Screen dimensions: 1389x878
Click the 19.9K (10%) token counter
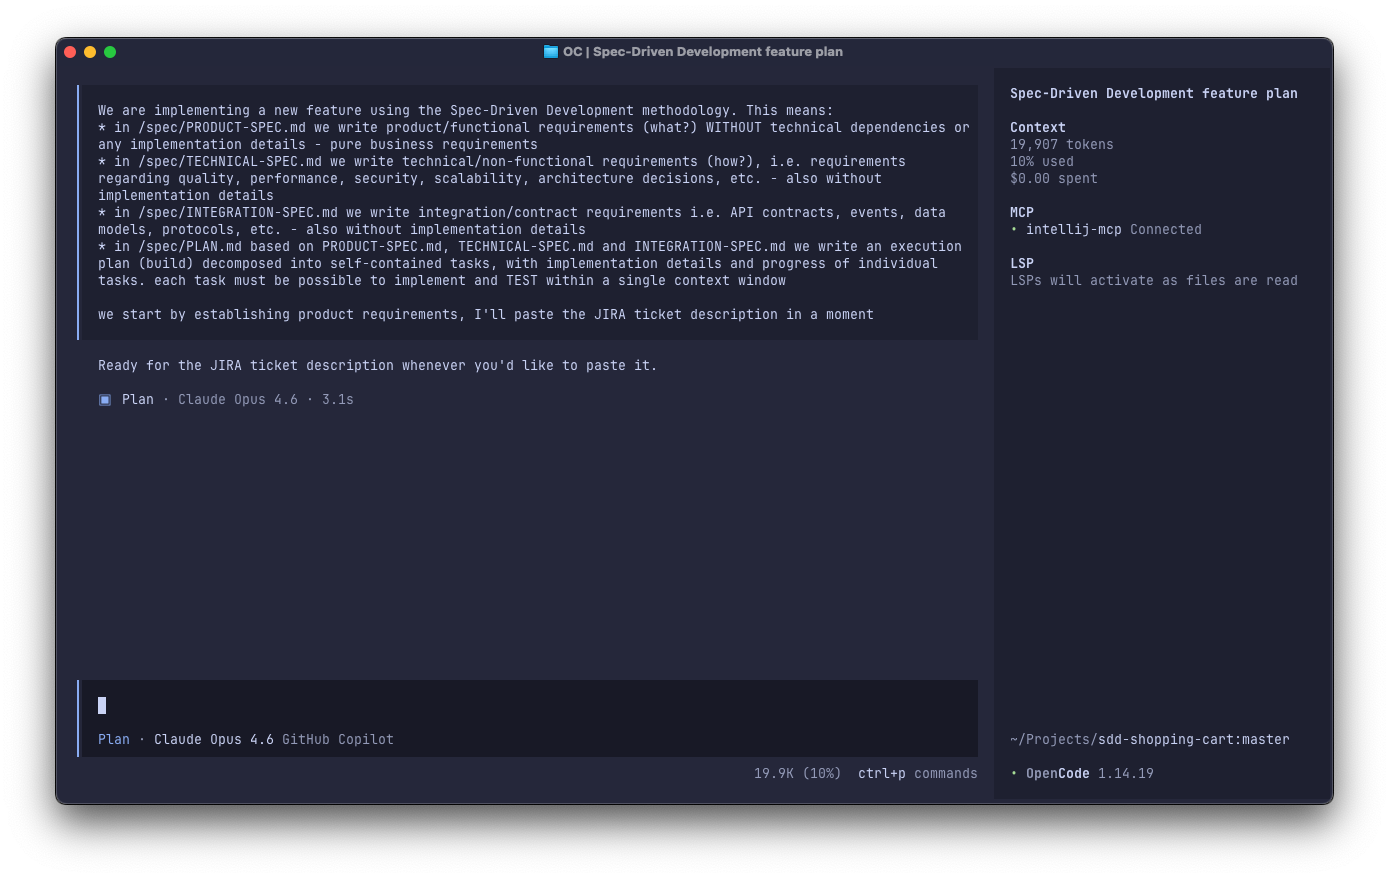pos(798,774)
